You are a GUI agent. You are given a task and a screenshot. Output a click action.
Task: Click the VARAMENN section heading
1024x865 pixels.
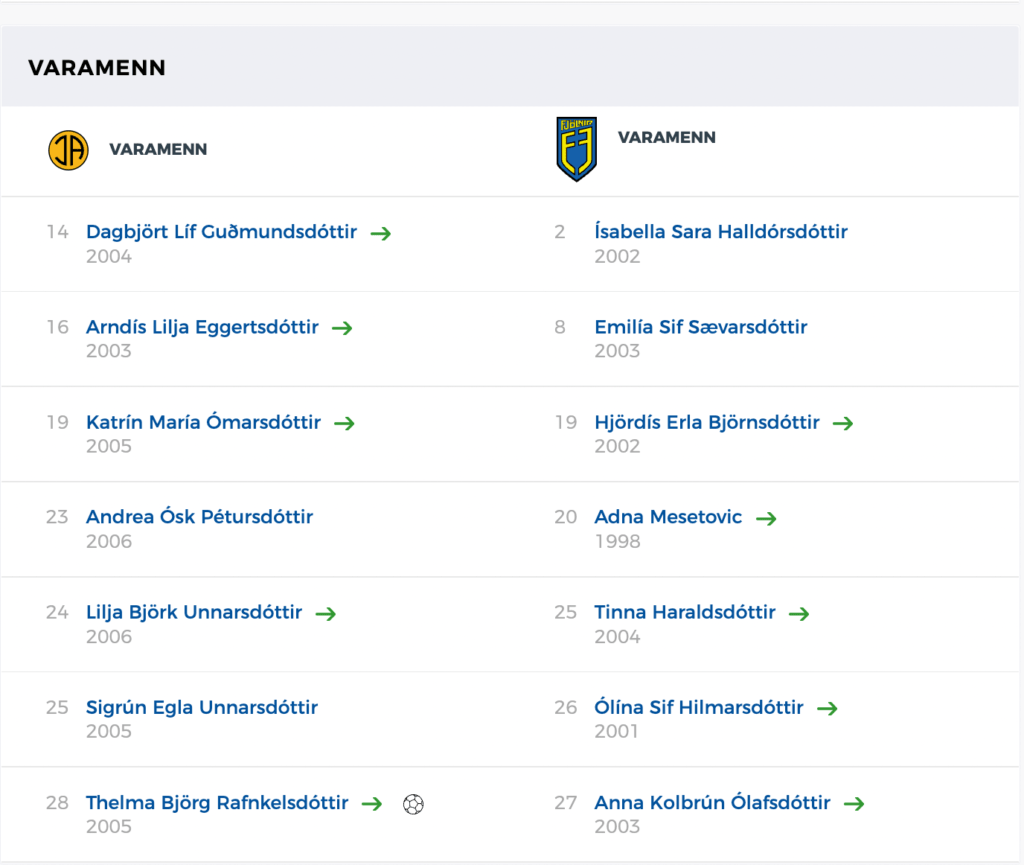[x=97, y=67]
